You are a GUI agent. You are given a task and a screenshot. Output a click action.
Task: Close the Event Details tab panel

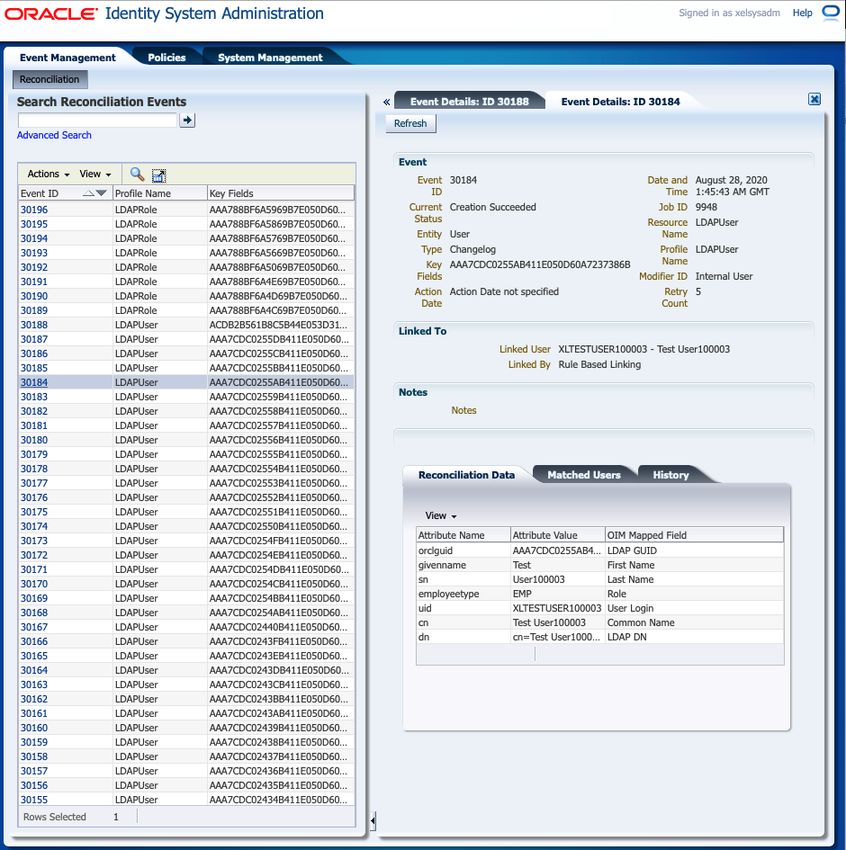click(814, 99)
